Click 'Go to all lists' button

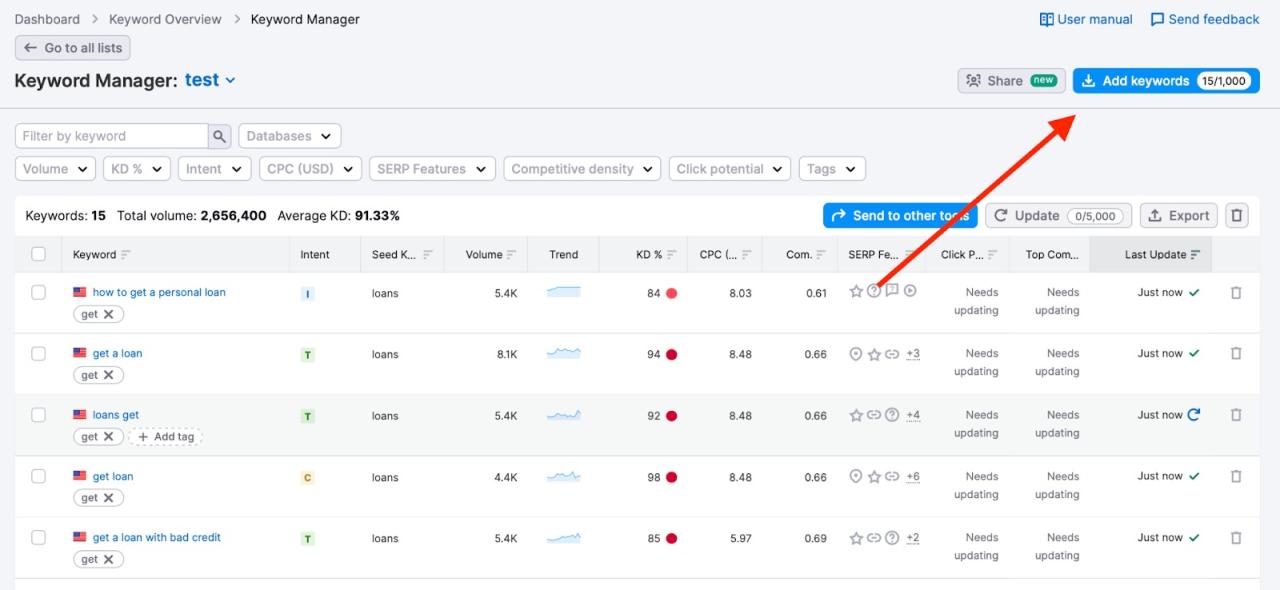point(73,48)
